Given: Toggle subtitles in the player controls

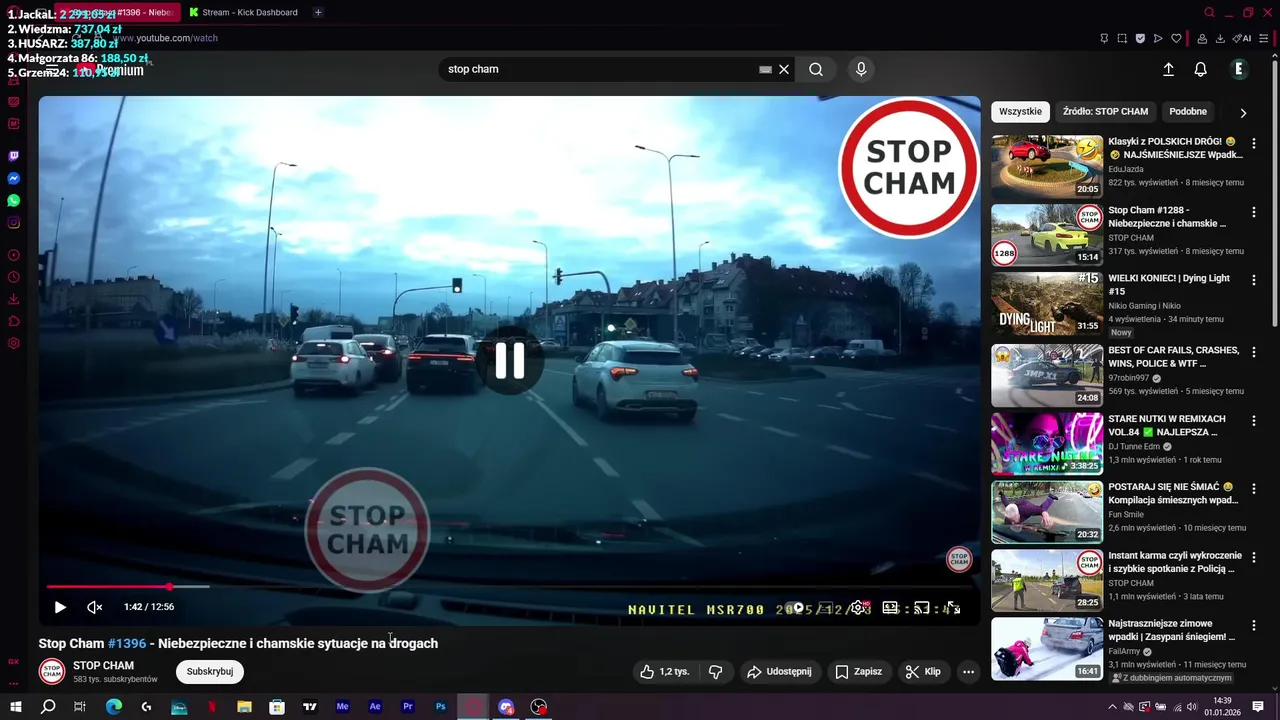Looking at the screenshot, I should coord(828,608).
